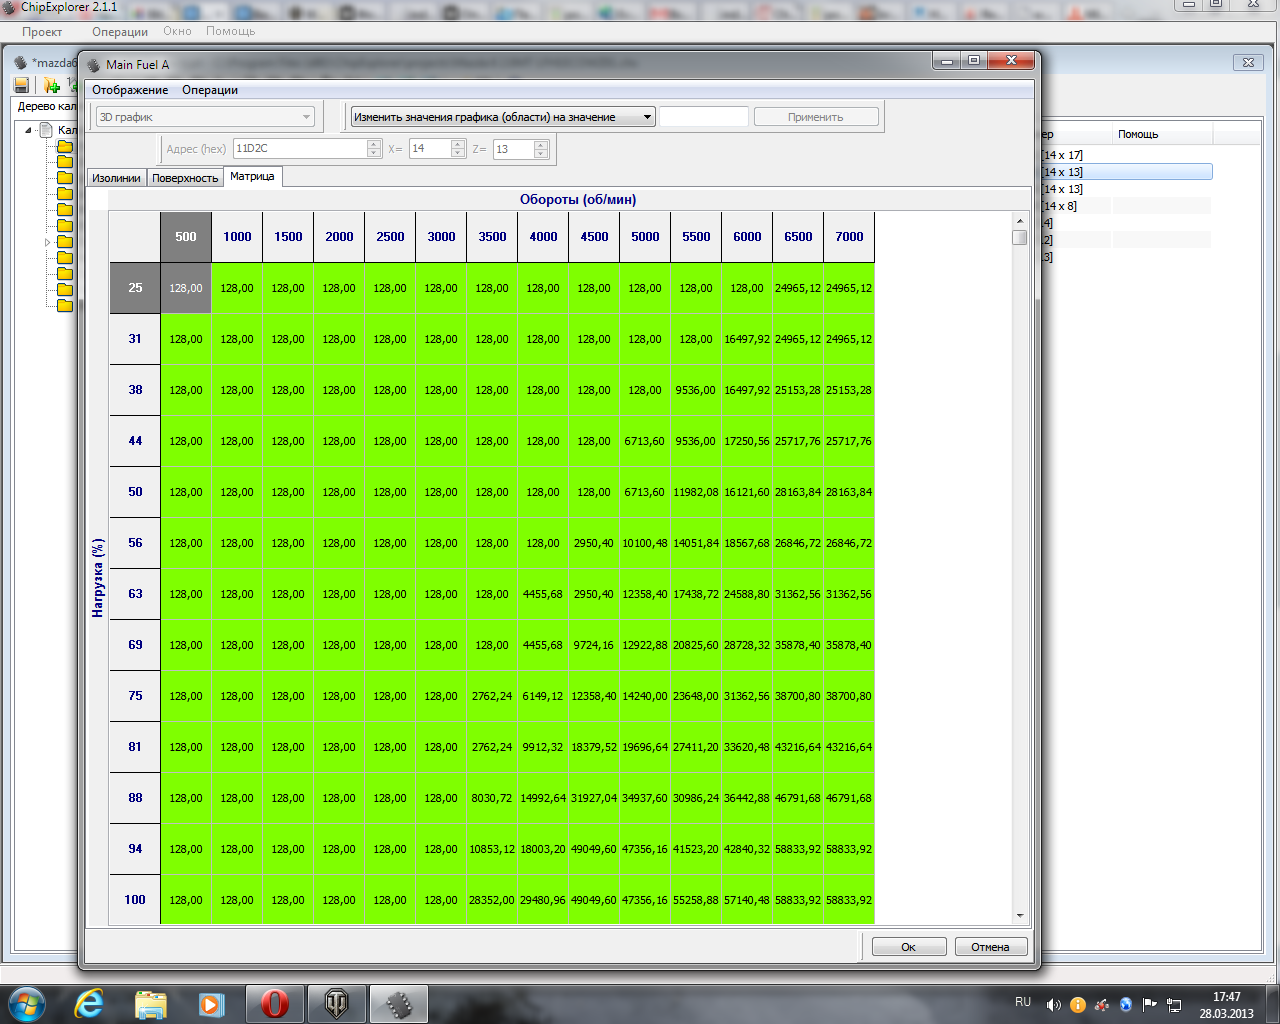
Task: Click the ChipExplorer chip icon in taskbar
Action: pos(399,1003)
